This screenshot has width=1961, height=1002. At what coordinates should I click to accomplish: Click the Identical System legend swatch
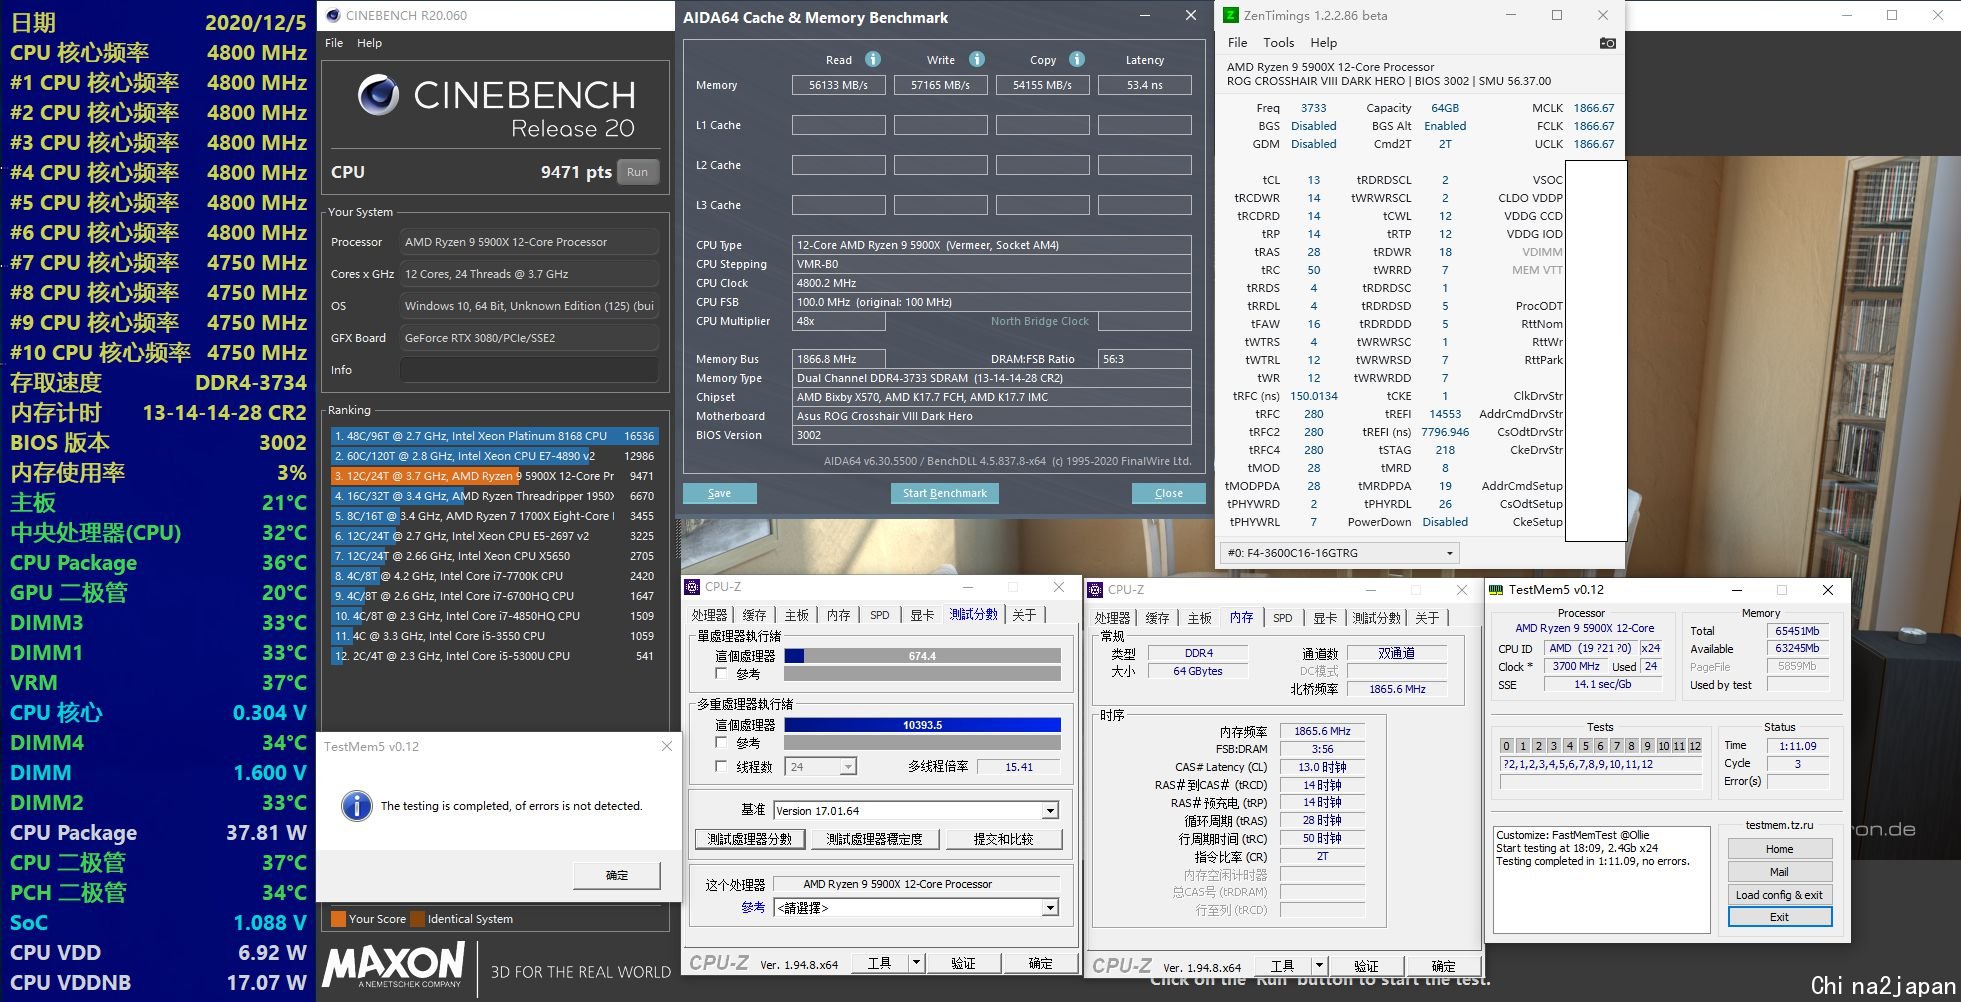pos(418,919)
